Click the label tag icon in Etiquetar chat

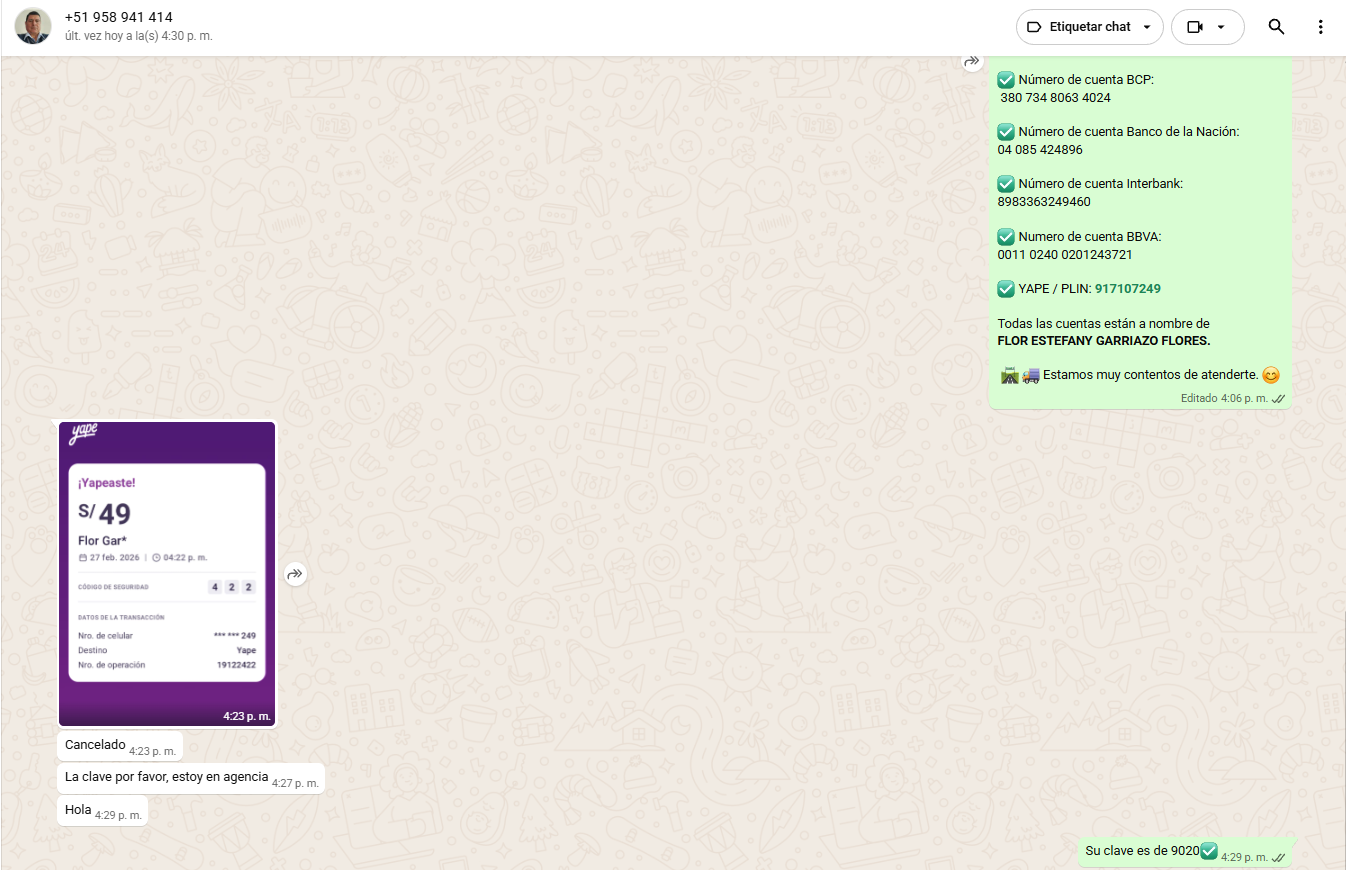[1034, 27]
